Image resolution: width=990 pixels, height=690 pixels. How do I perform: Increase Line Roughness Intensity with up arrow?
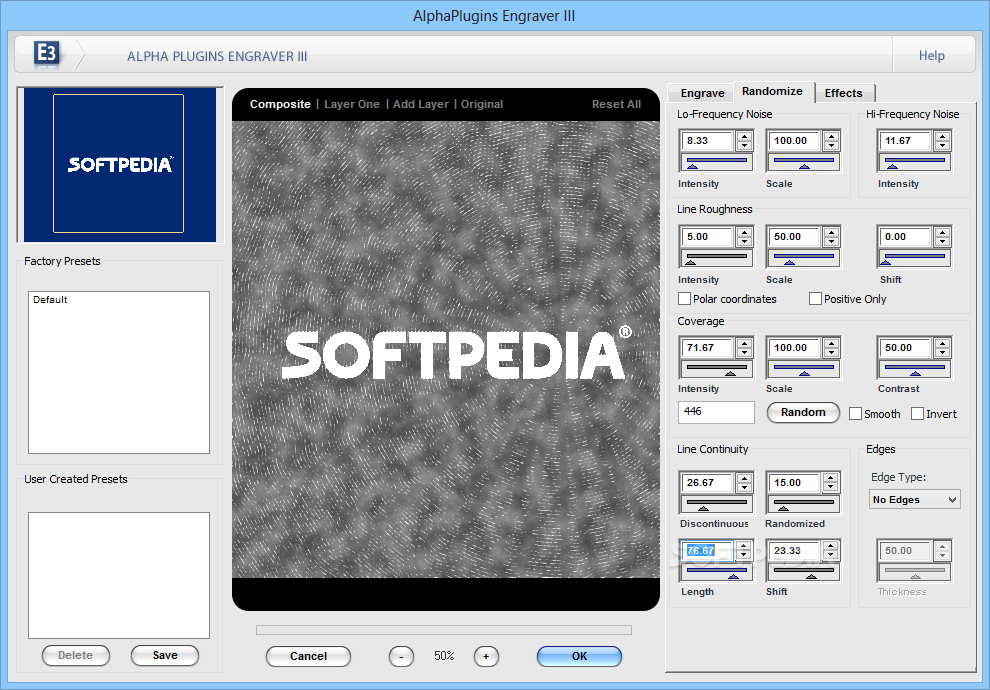coord(744,232)
